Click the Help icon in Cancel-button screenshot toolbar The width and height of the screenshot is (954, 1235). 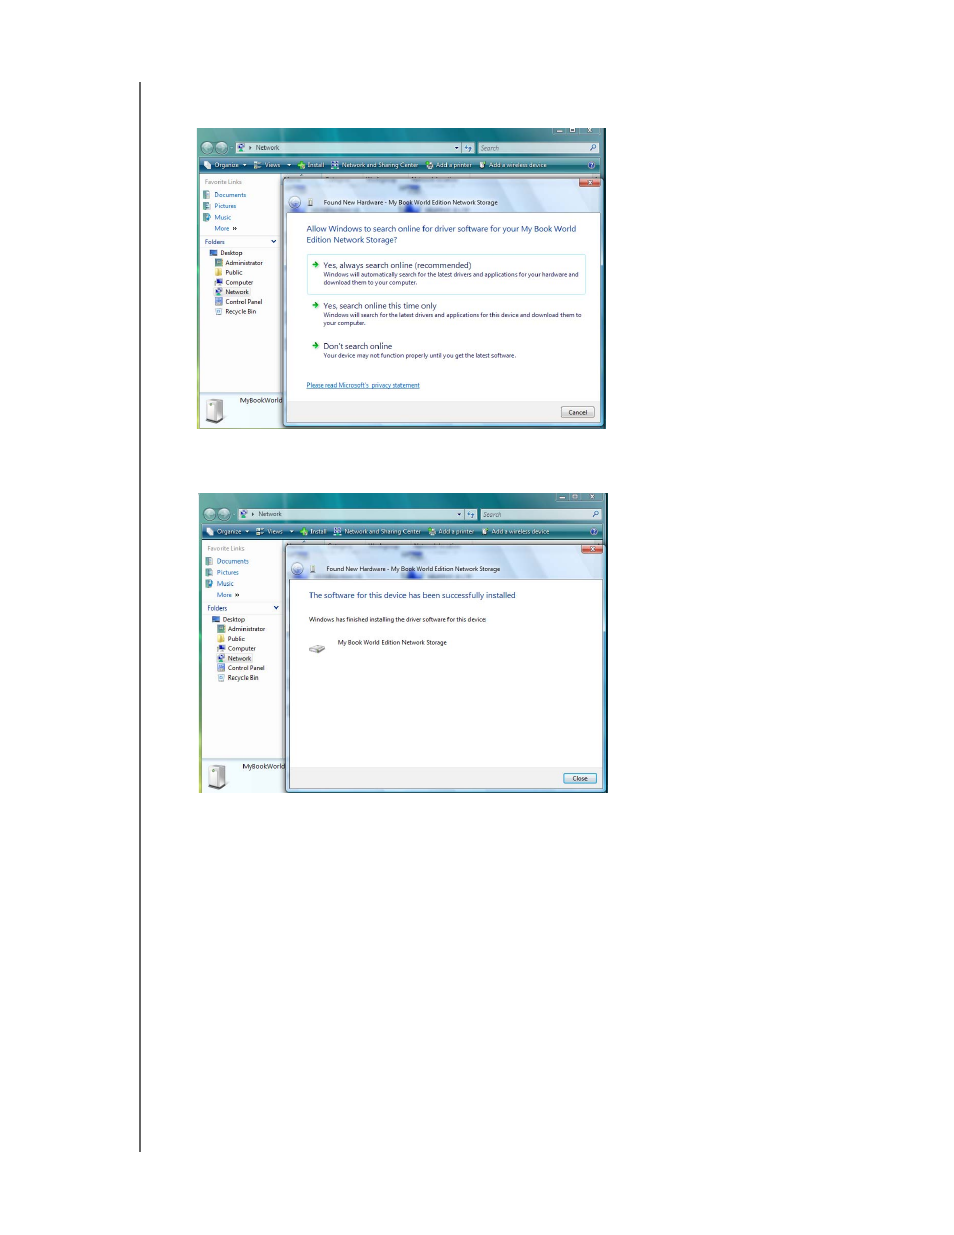point(592,165)
